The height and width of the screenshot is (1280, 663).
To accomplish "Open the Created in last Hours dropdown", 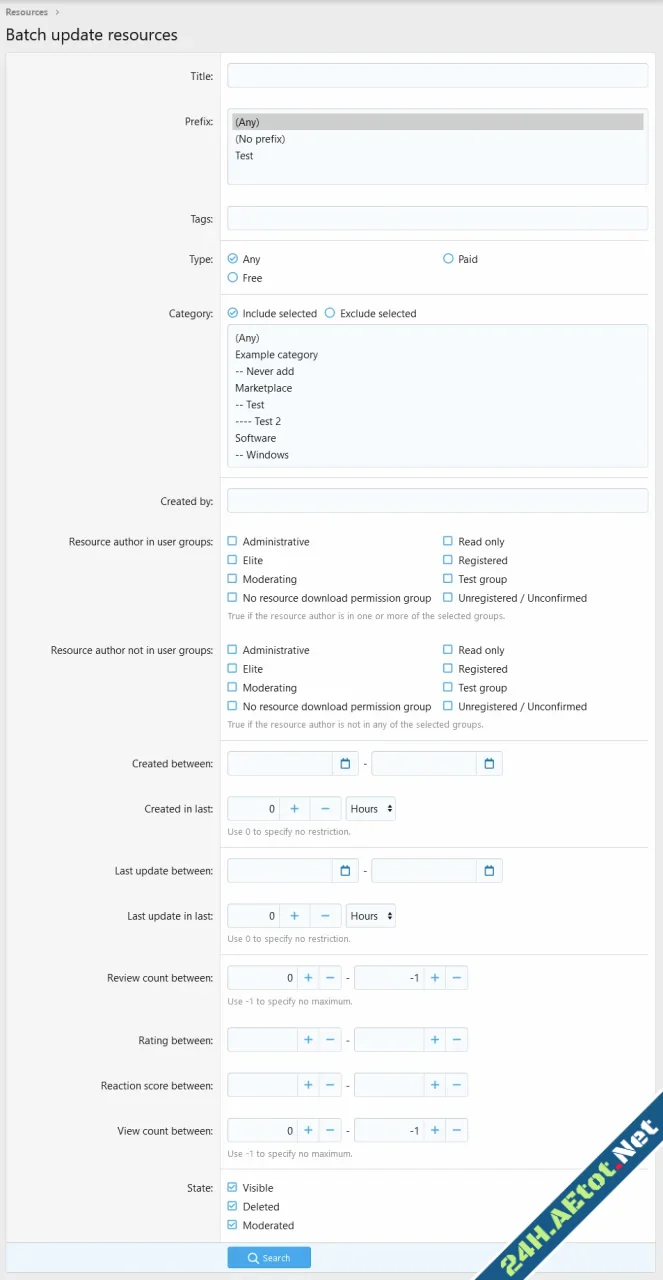I will (x=371, y=809).
